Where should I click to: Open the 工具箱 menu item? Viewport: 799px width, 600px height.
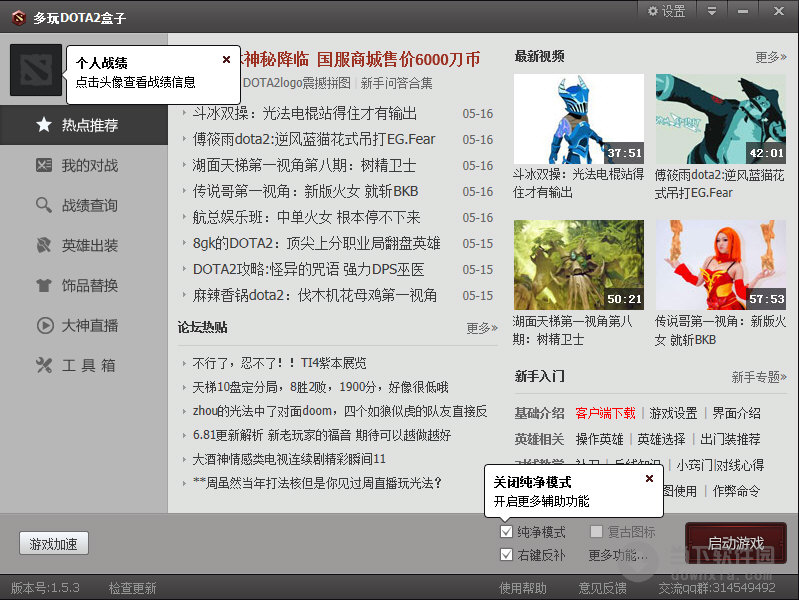point(84,365)
